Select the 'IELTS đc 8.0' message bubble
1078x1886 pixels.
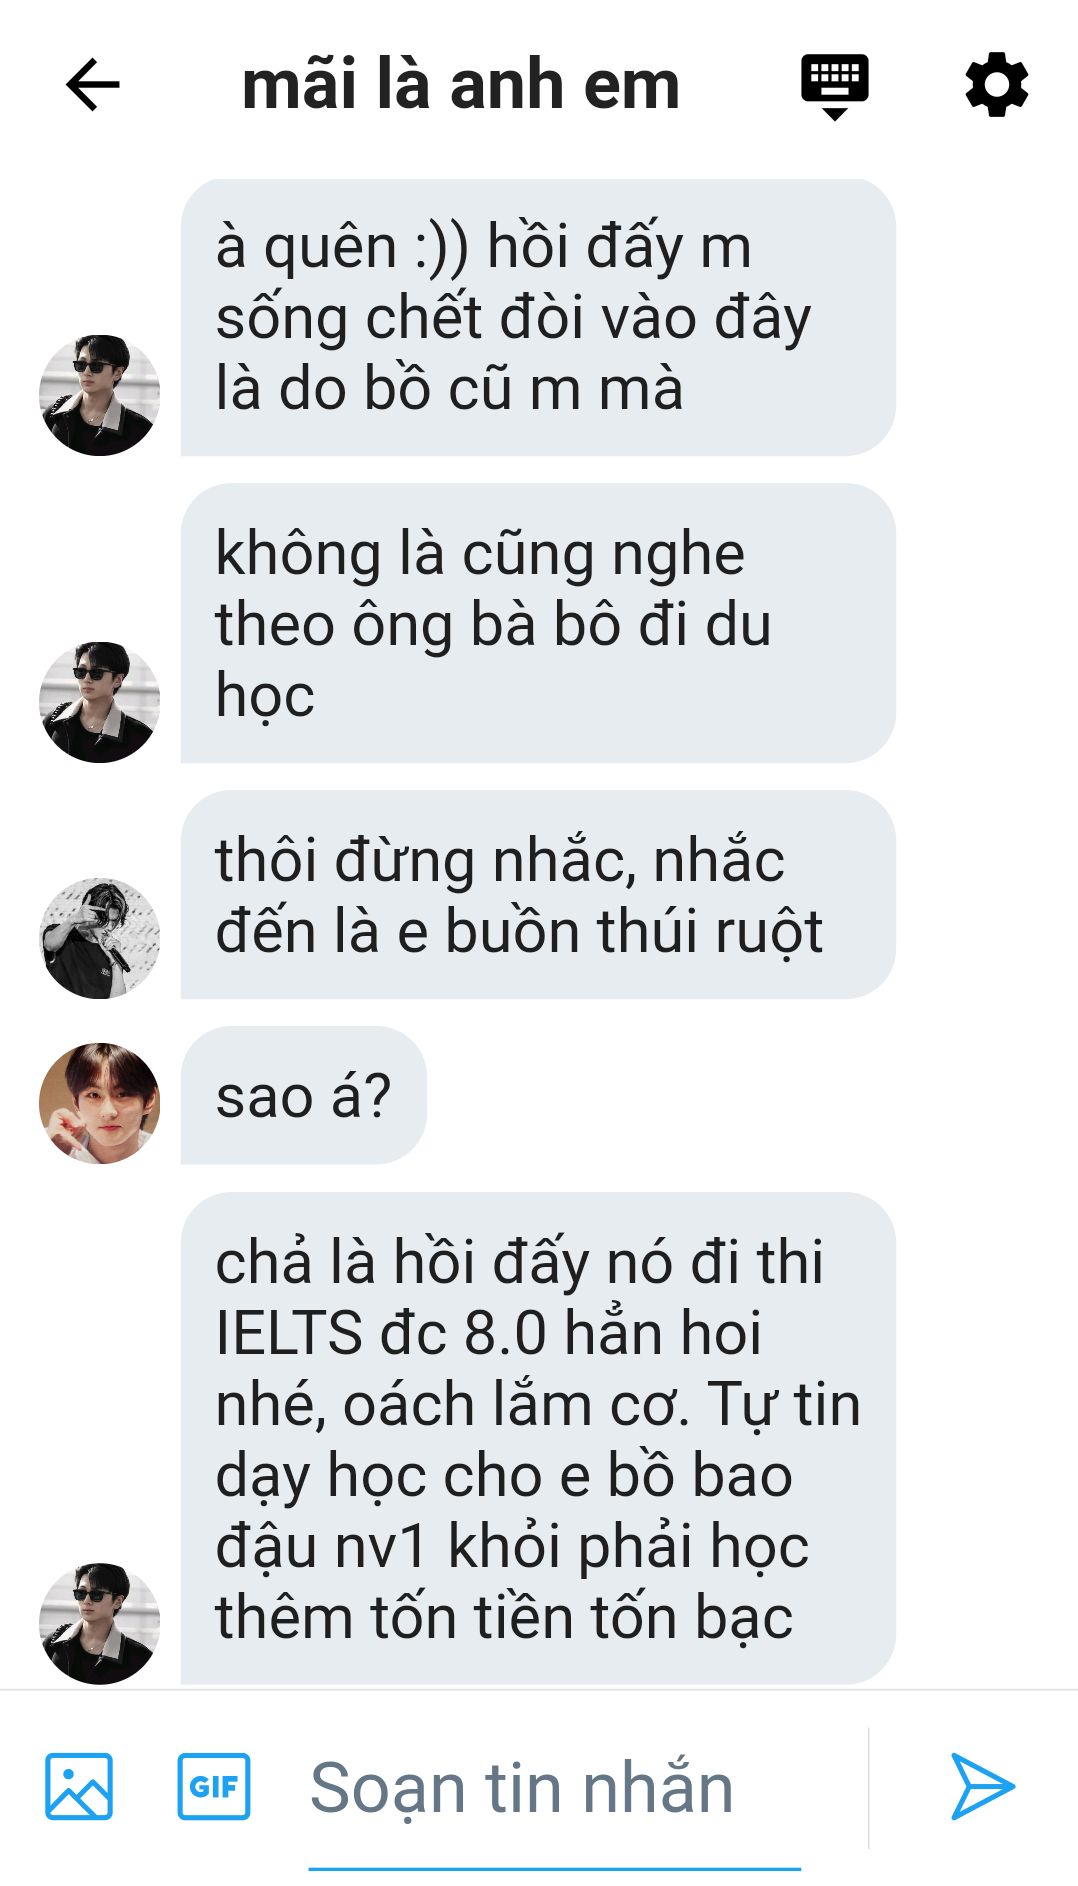pyautogui.click(x=538, y=1438)
